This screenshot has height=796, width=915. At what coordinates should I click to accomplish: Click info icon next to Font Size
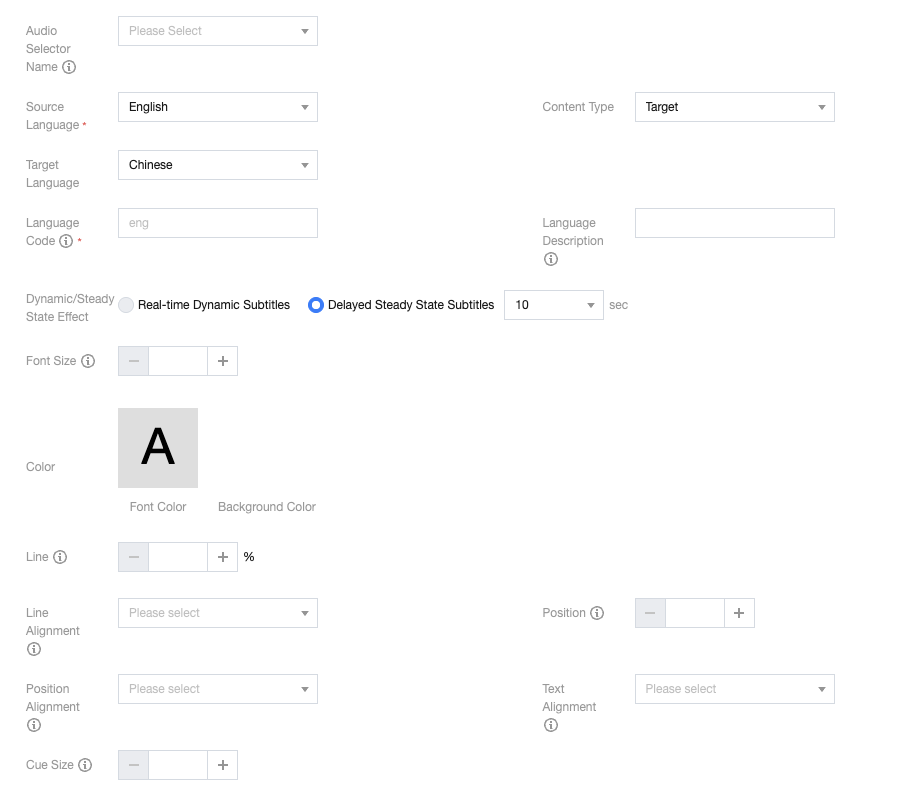pyautogui.click(x=88, y=361)
